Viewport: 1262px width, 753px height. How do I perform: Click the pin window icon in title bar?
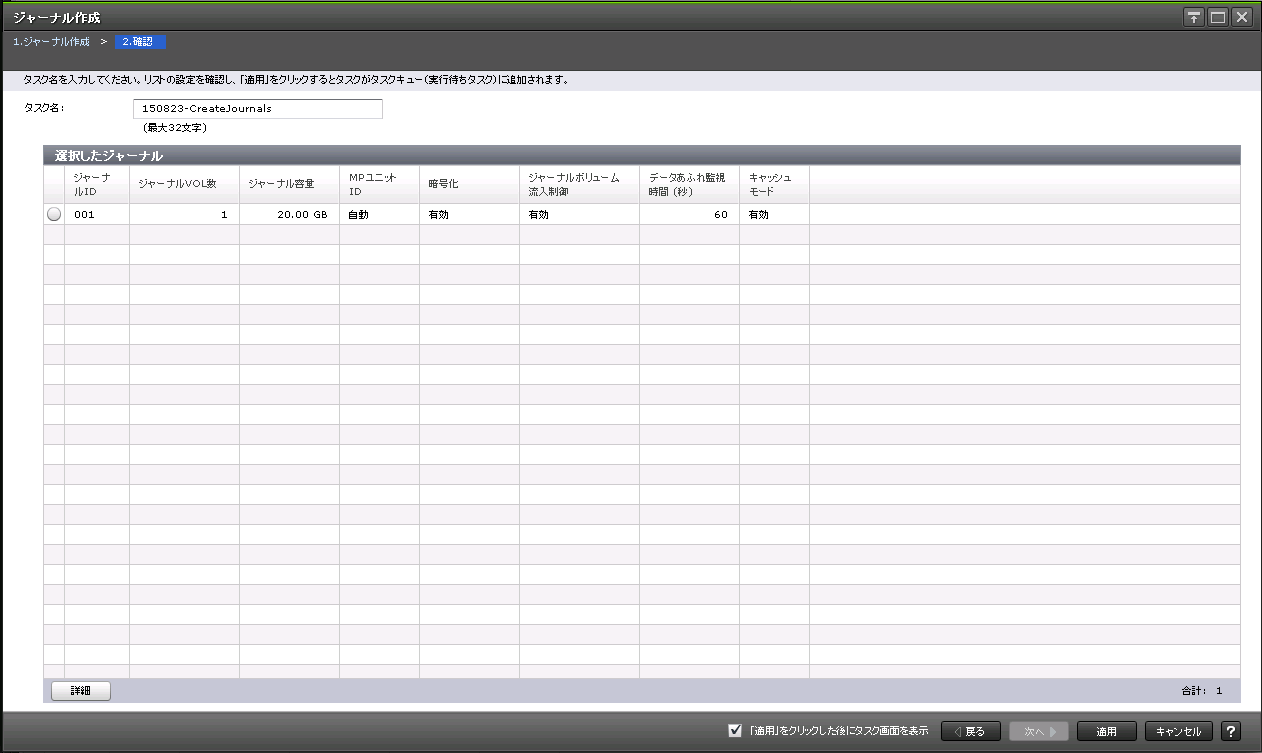tap(1194, 17)
